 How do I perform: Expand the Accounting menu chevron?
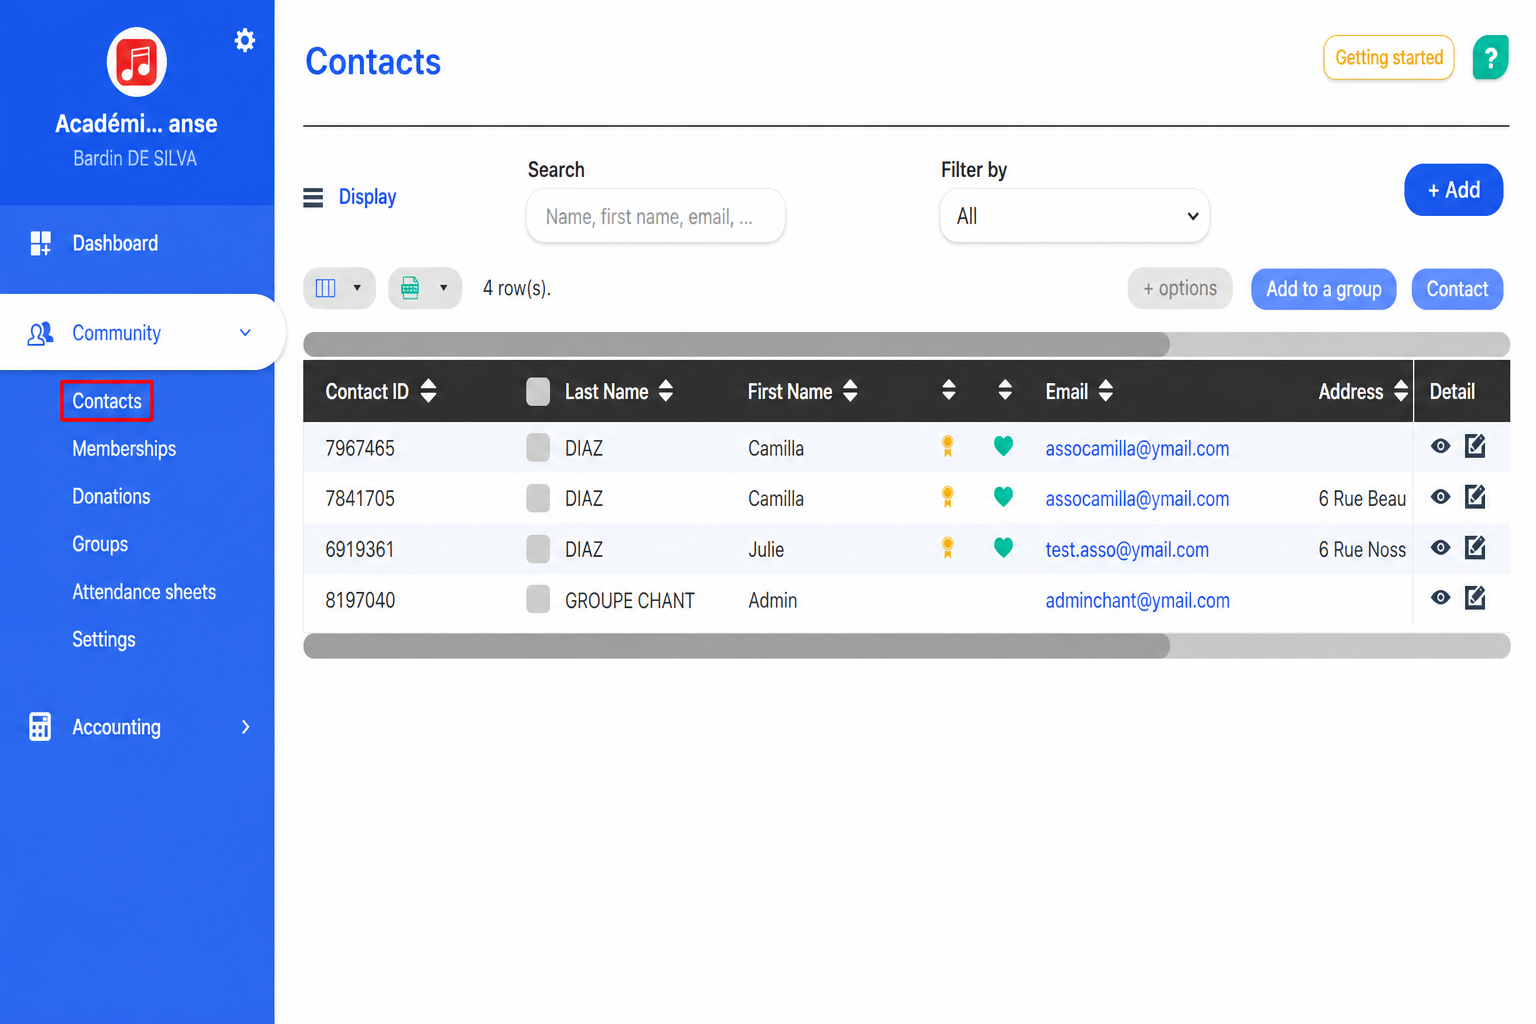245,727
